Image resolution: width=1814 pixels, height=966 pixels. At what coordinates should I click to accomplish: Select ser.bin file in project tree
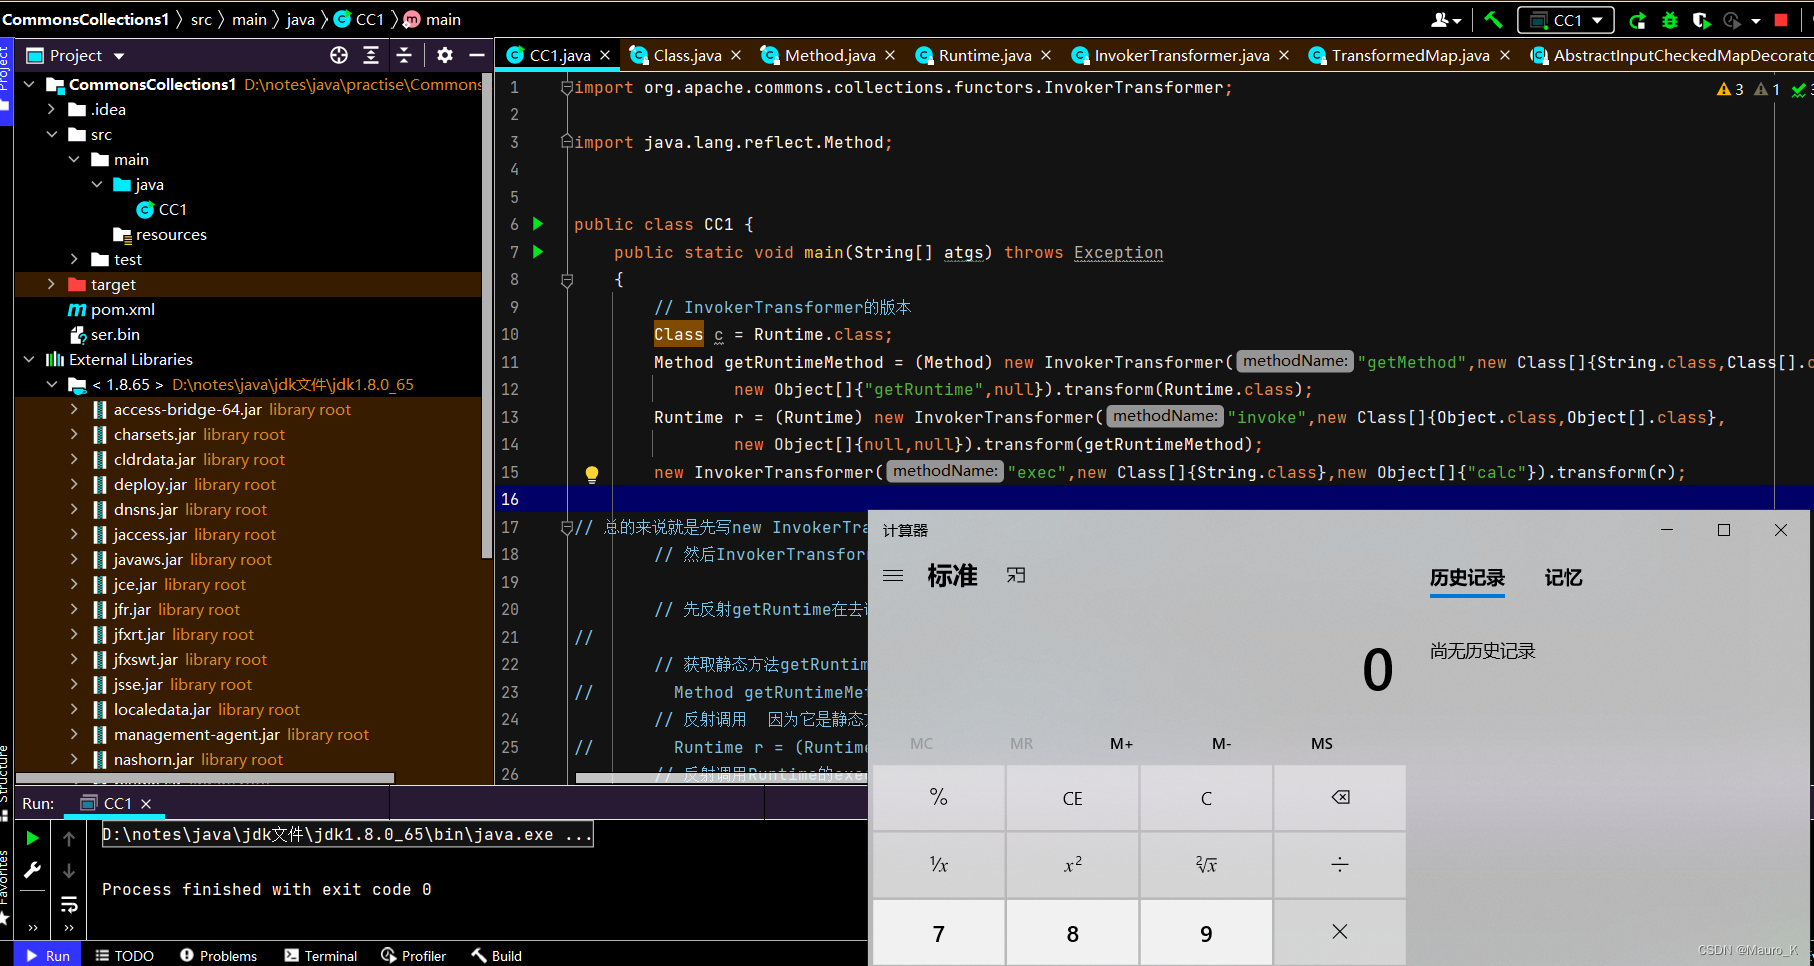click(x=104, y=334)
